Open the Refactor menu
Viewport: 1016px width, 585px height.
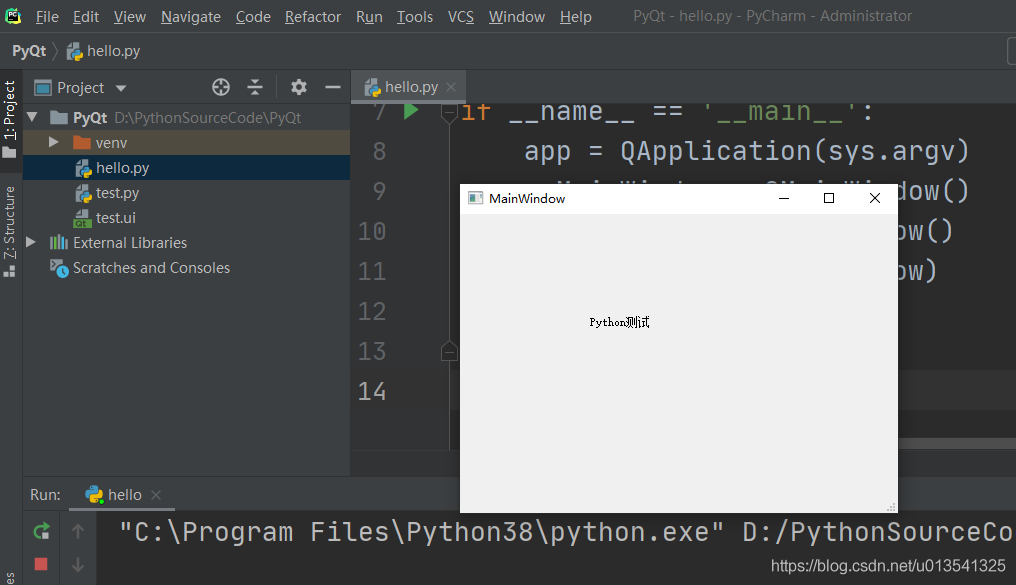pyautogui.click(x=312, y=17)
